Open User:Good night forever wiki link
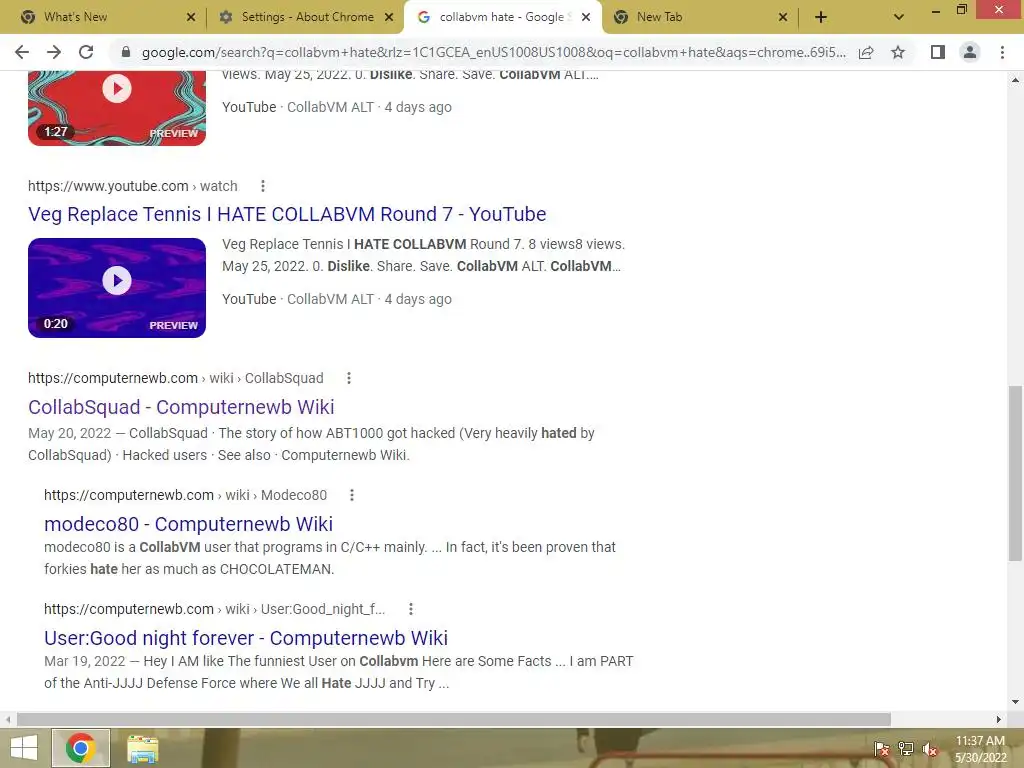1024x768 pixels. click(x=246, y=638)
